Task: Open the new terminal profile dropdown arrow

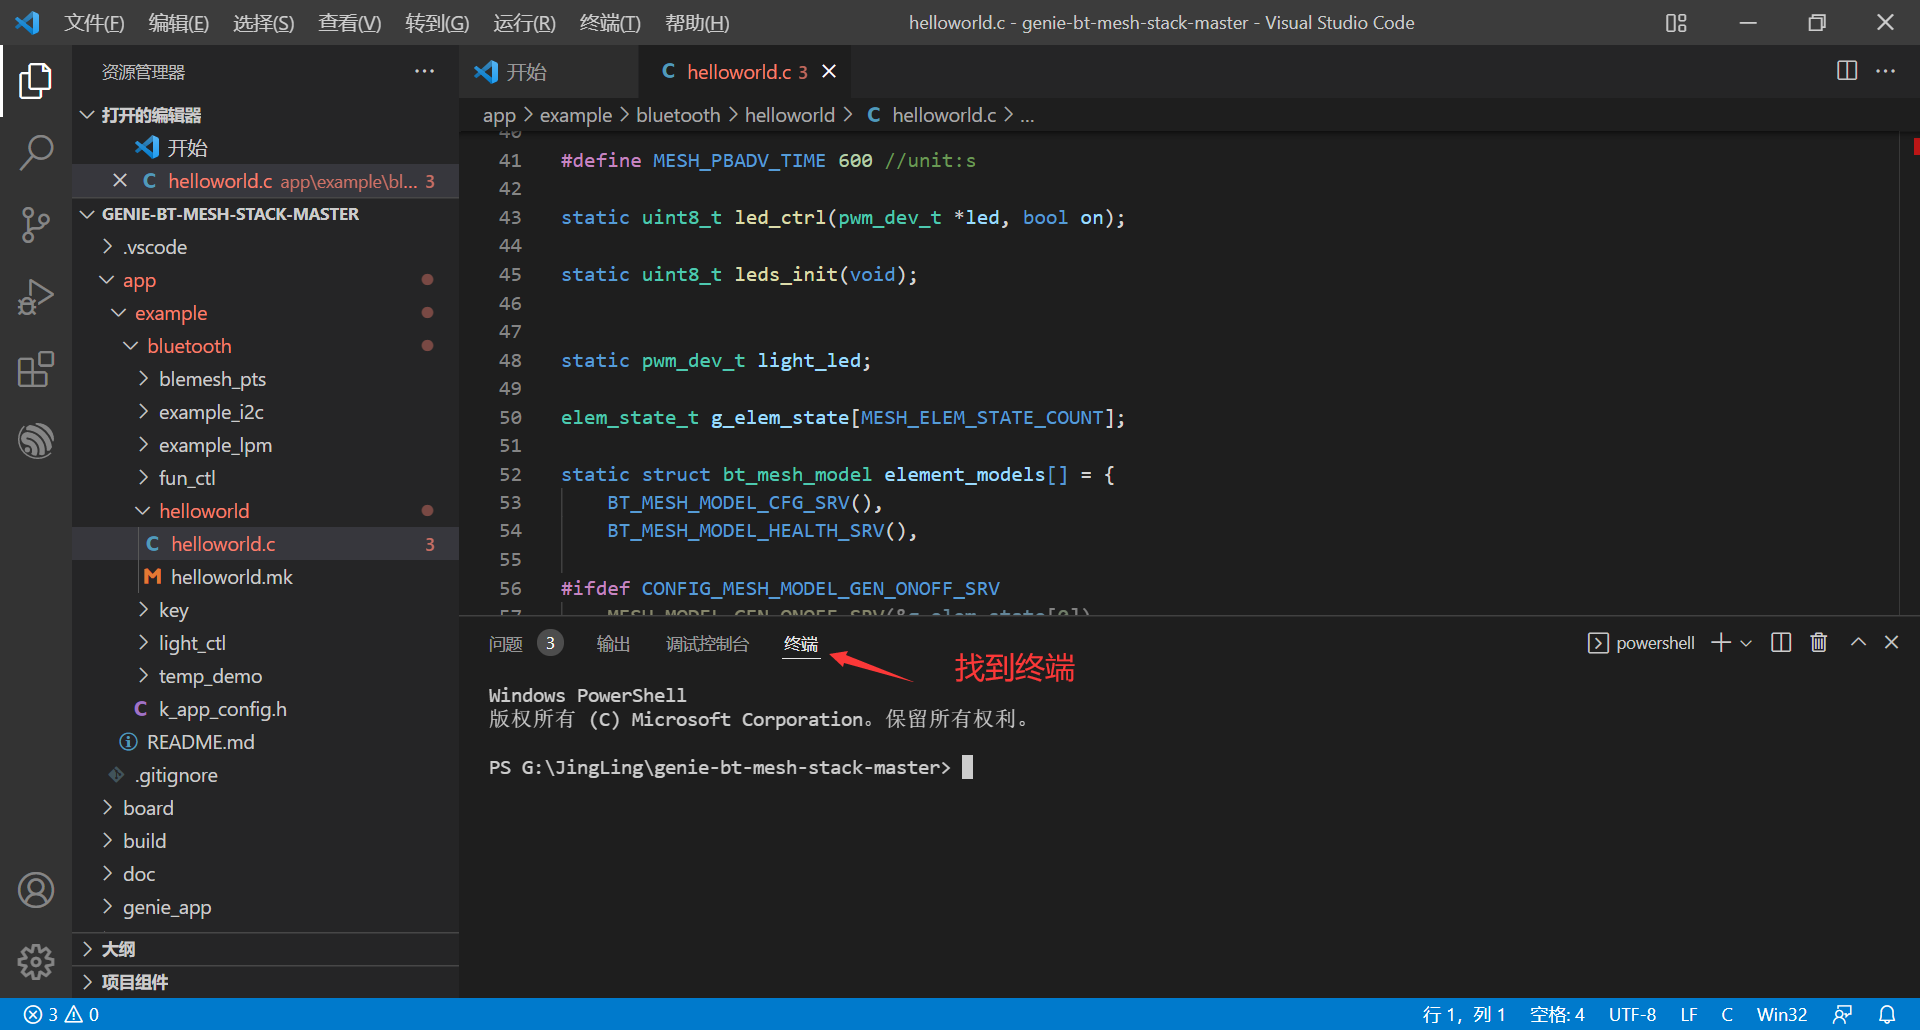Action: pyautogui.click(x=1746, y=643)
